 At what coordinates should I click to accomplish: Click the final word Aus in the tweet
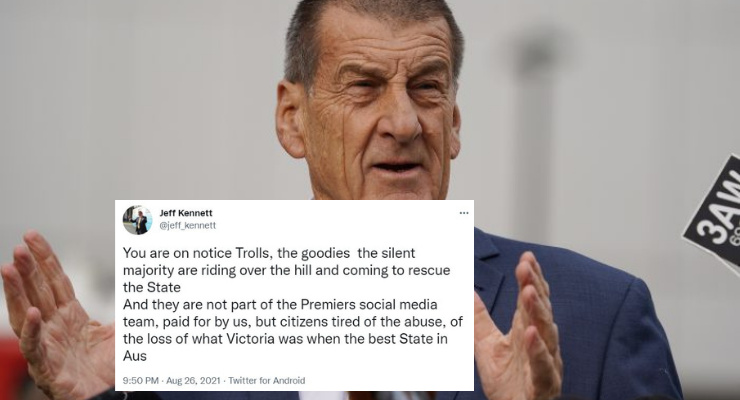point(135,356)
